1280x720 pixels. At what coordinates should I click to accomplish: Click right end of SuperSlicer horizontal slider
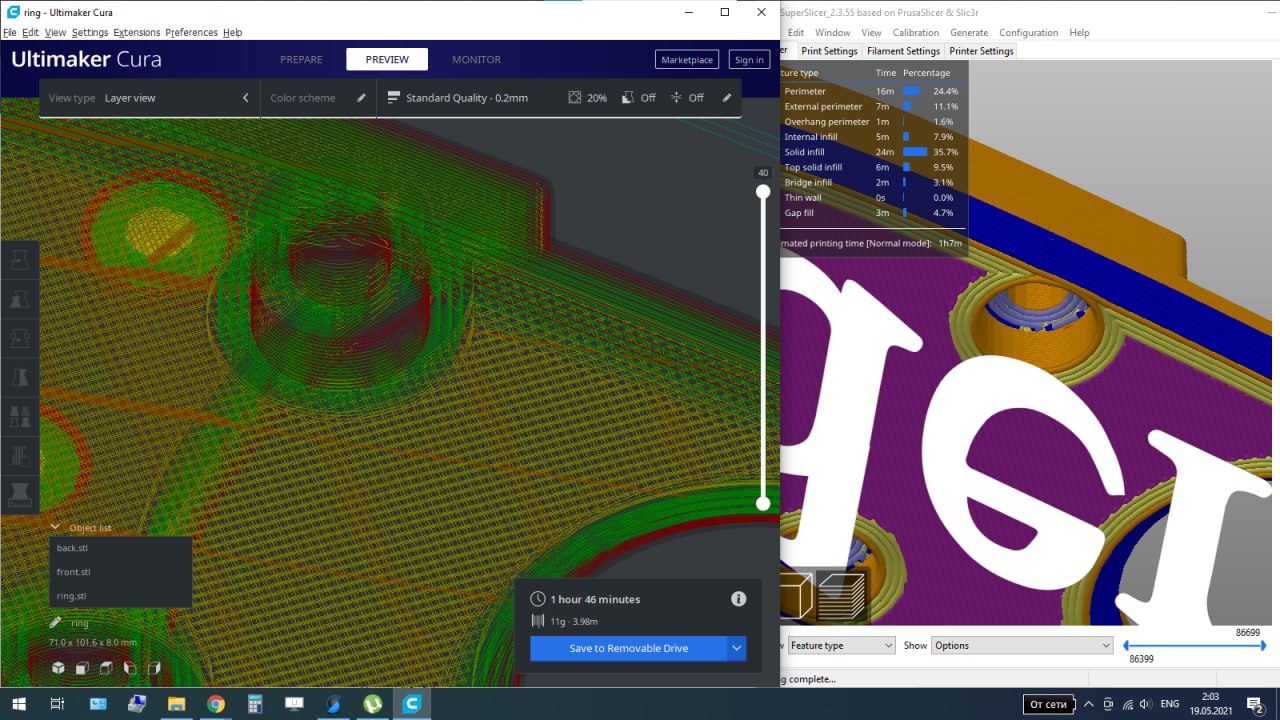click(x=1263, y=646)
